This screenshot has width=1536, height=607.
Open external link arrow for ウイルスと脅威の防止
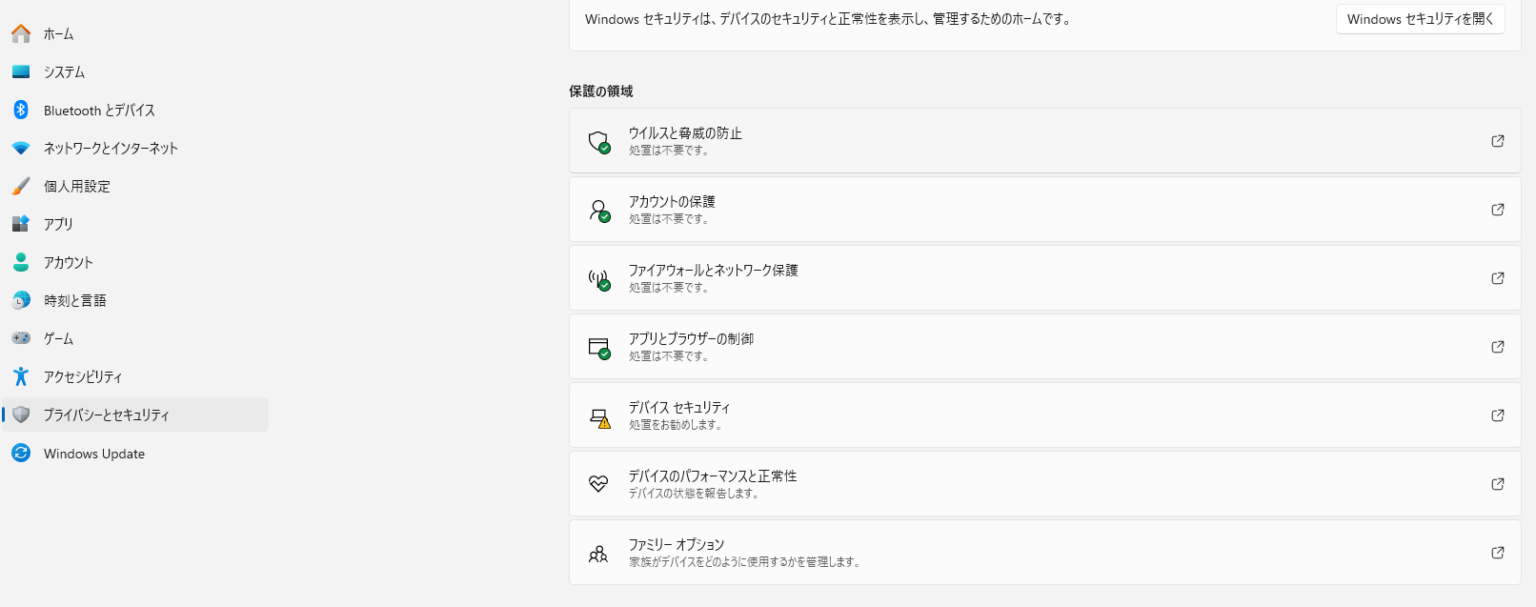pyautogui.click(x=1497, y=141)
